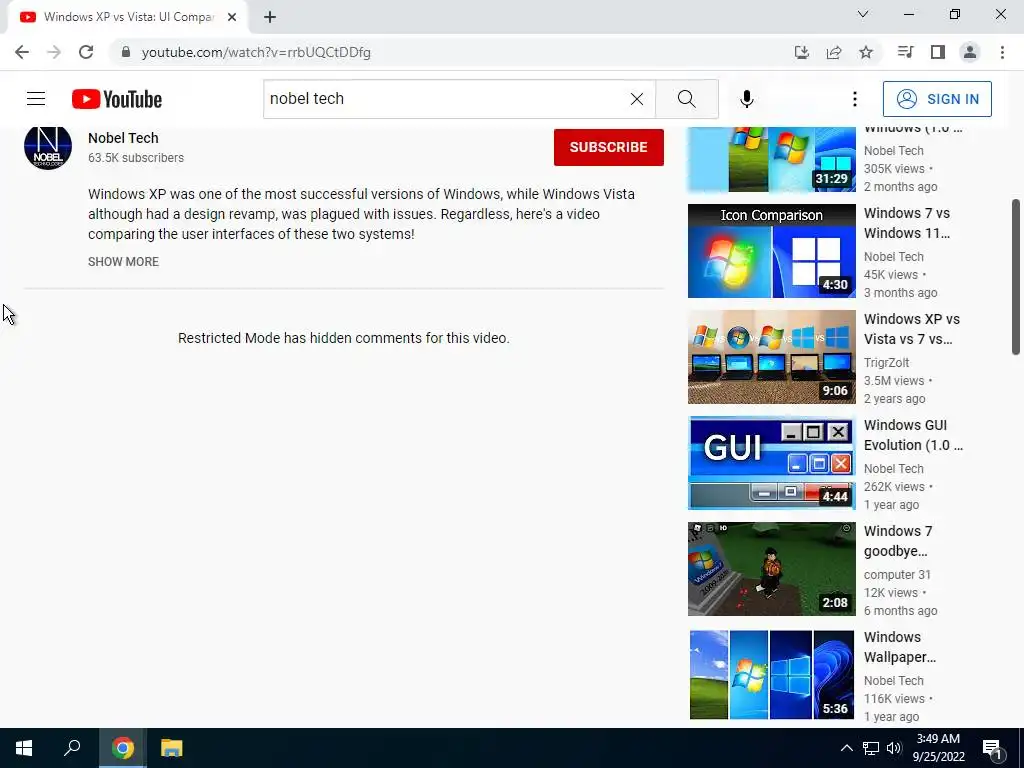Viewport: 1024px width, 768px height.
Task: Open Nobel Tech channel avatar
Action: click(48, 147)
